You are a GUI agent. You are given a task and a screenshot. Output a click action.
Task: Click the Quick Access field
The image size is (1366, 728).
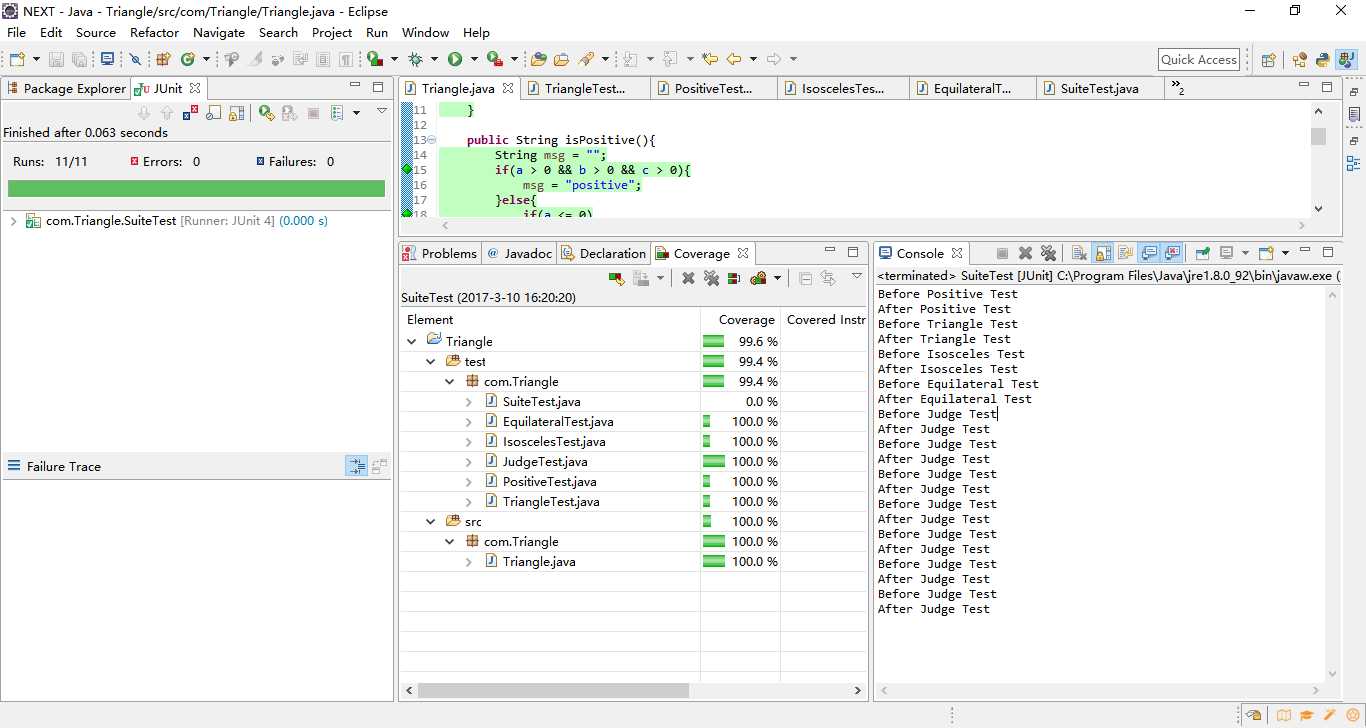1199,60
